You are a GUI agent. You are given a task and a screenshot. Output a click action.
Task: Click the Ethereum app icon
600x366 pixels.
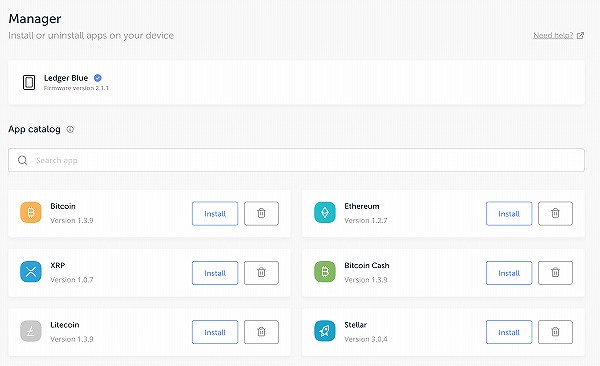point(324,212)
